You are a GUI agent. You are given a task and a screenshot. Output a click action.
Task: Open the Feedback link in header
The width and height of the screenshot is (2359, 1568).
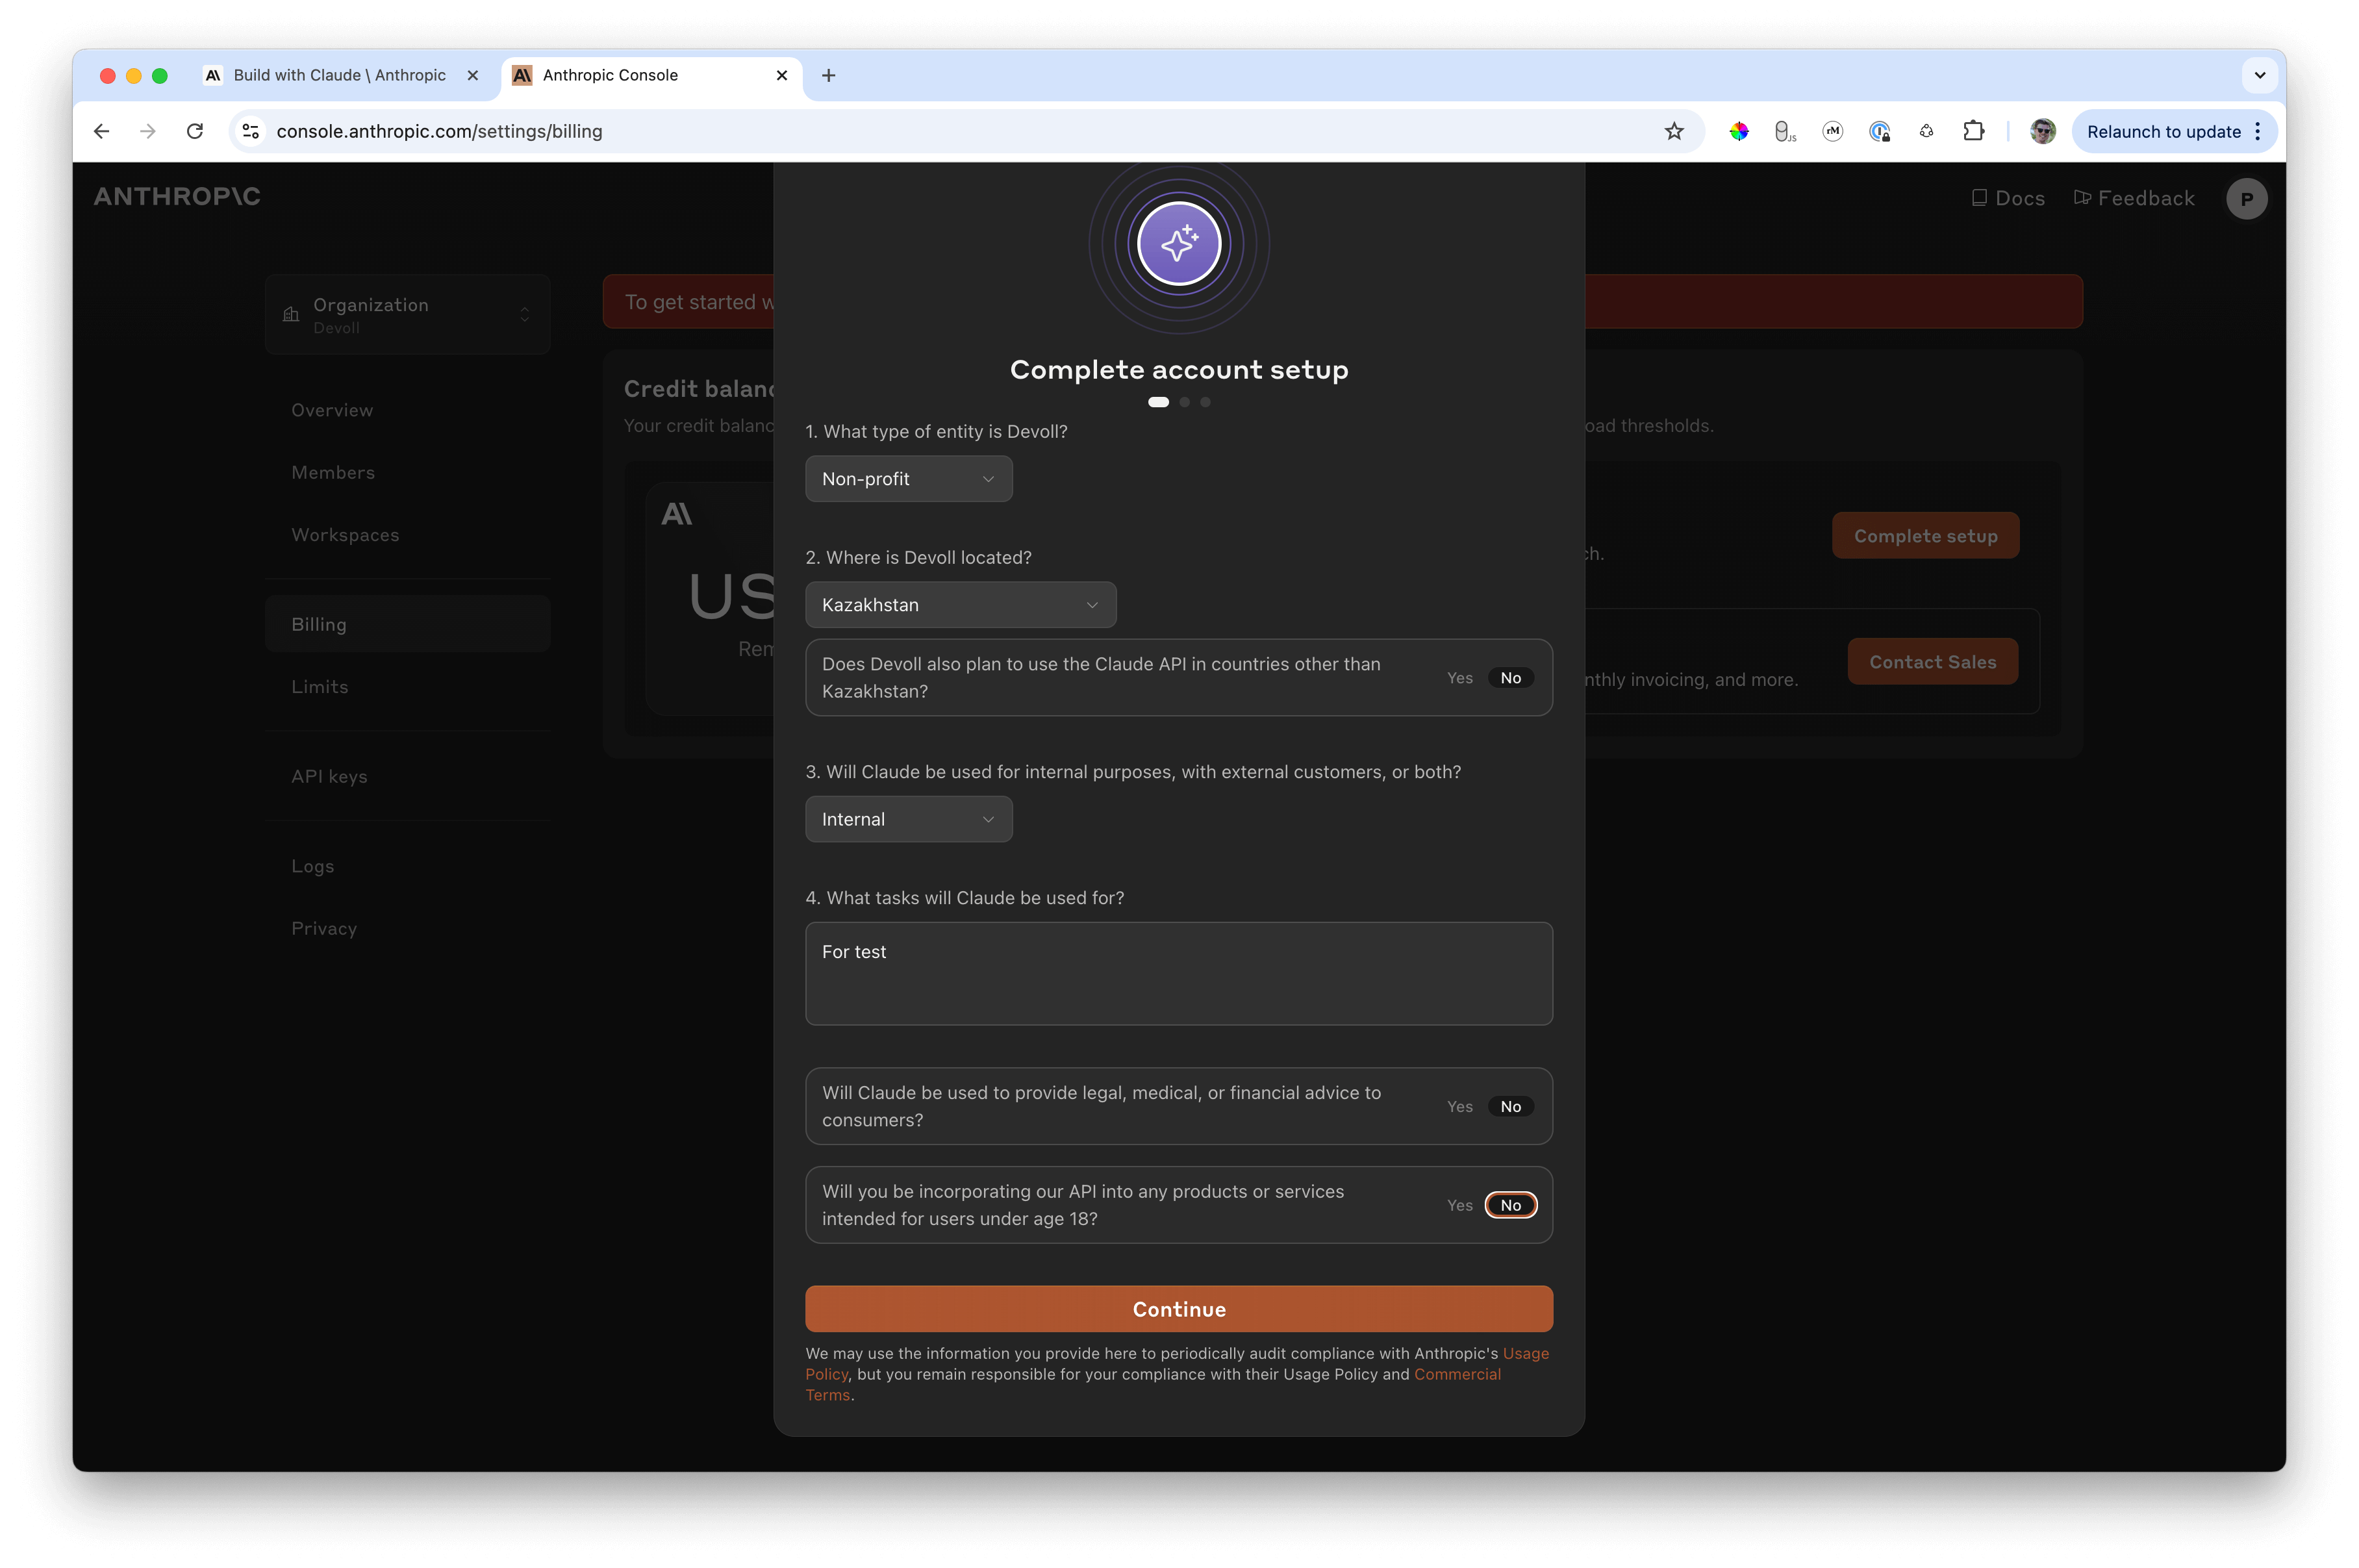(2134, 198)
